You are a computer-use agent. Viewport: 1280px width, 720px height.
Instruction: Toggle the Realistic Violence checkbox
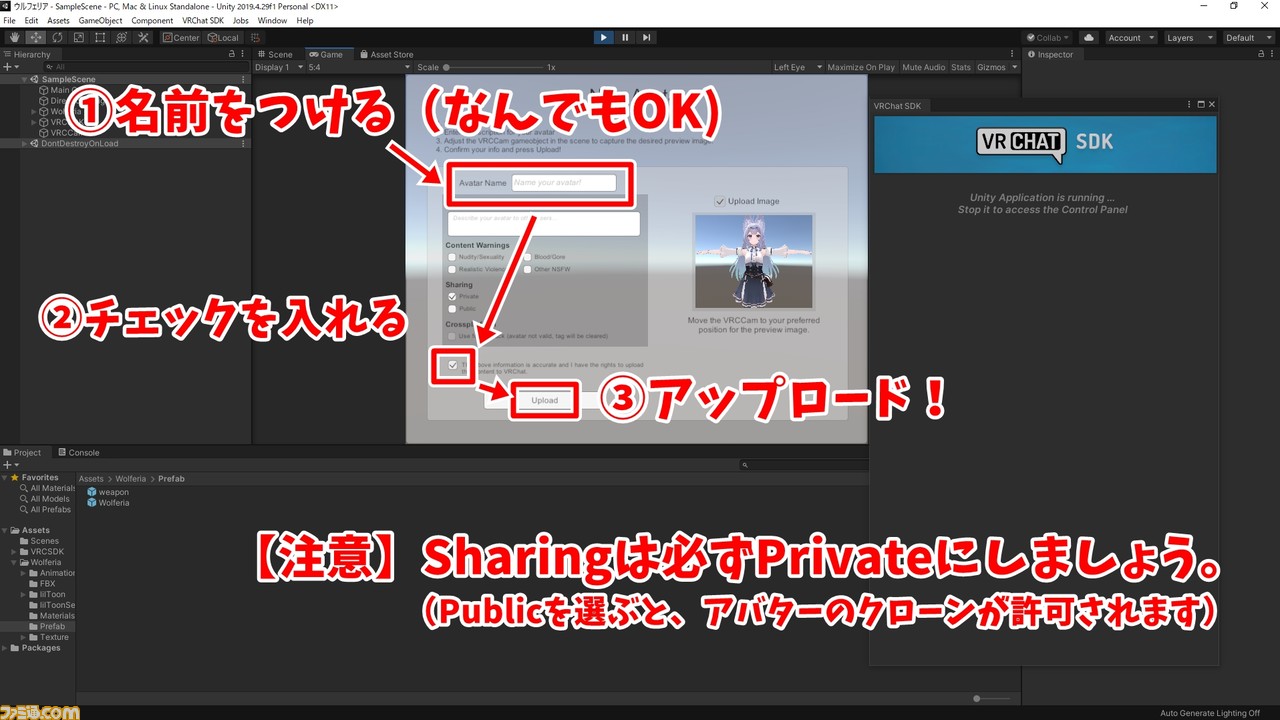click(x=452, y=269)
